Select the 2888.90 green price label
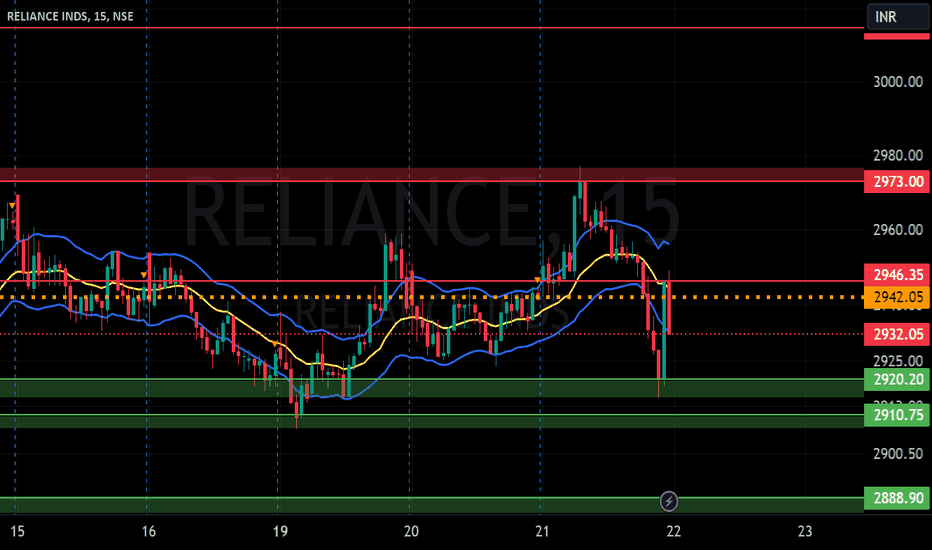Image resolution: width=932 pixels, height=550 pixels. click(x=897, y=498)
